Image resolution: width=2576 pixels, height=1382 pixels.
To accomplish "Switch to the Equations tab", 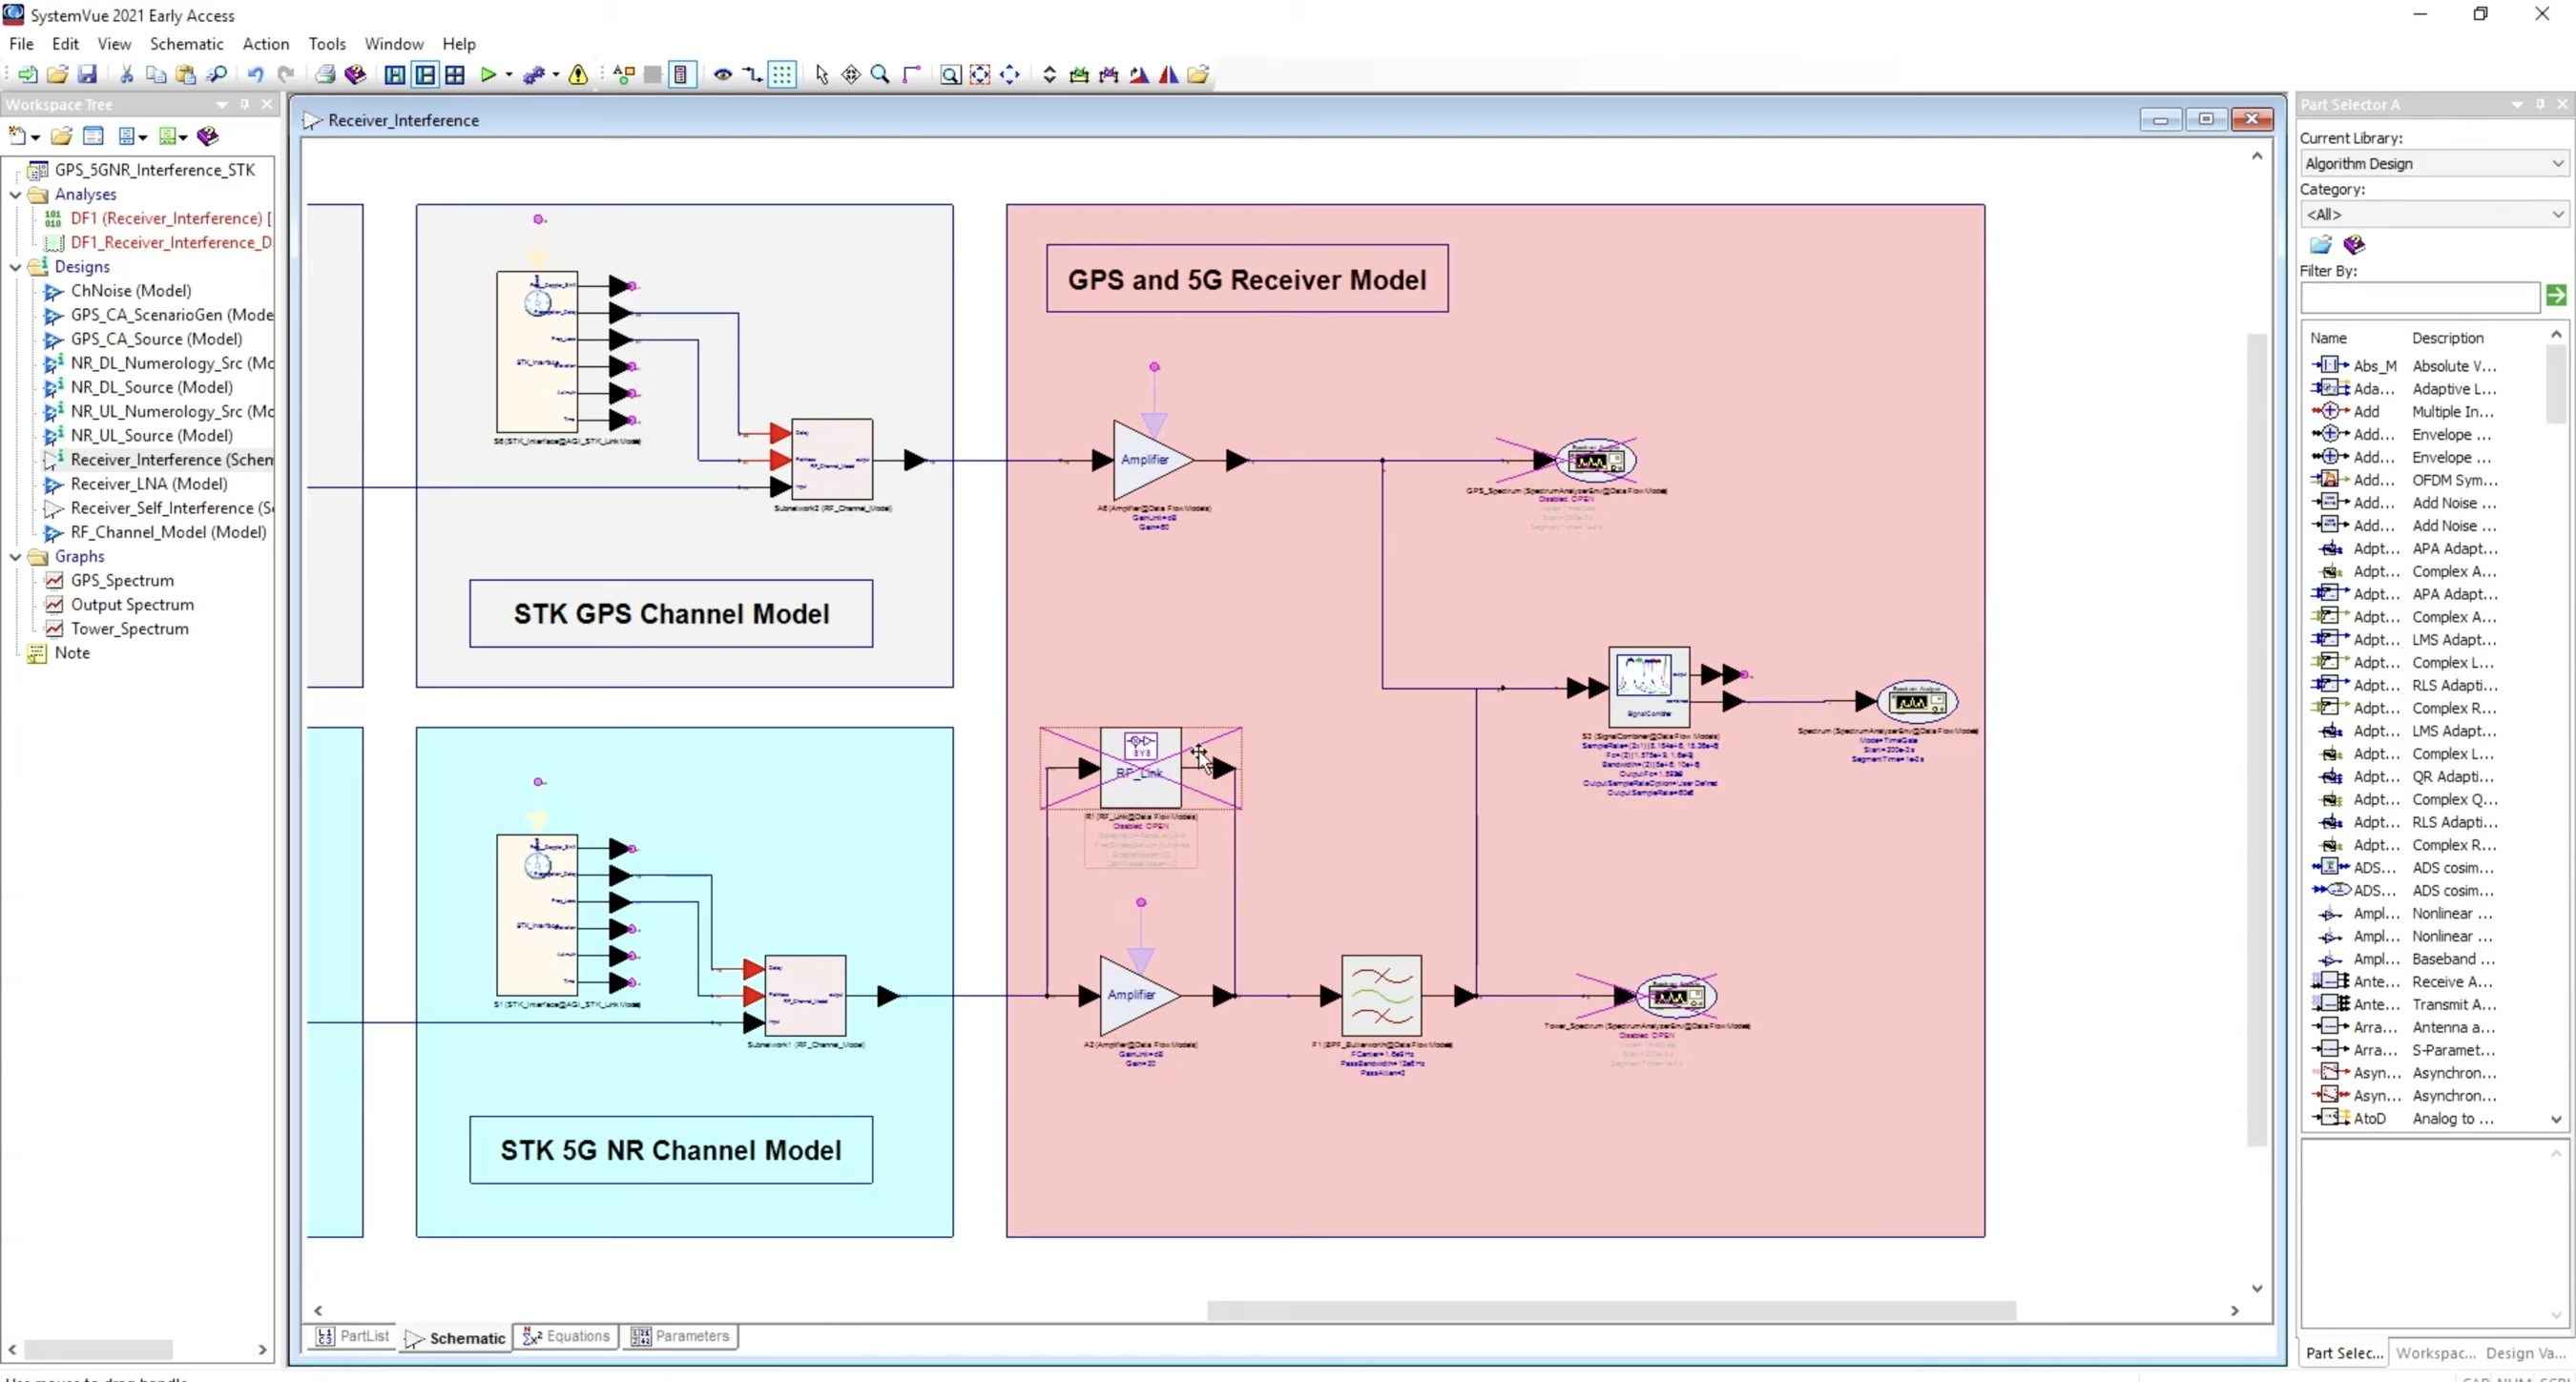I will pos(566,1336).
